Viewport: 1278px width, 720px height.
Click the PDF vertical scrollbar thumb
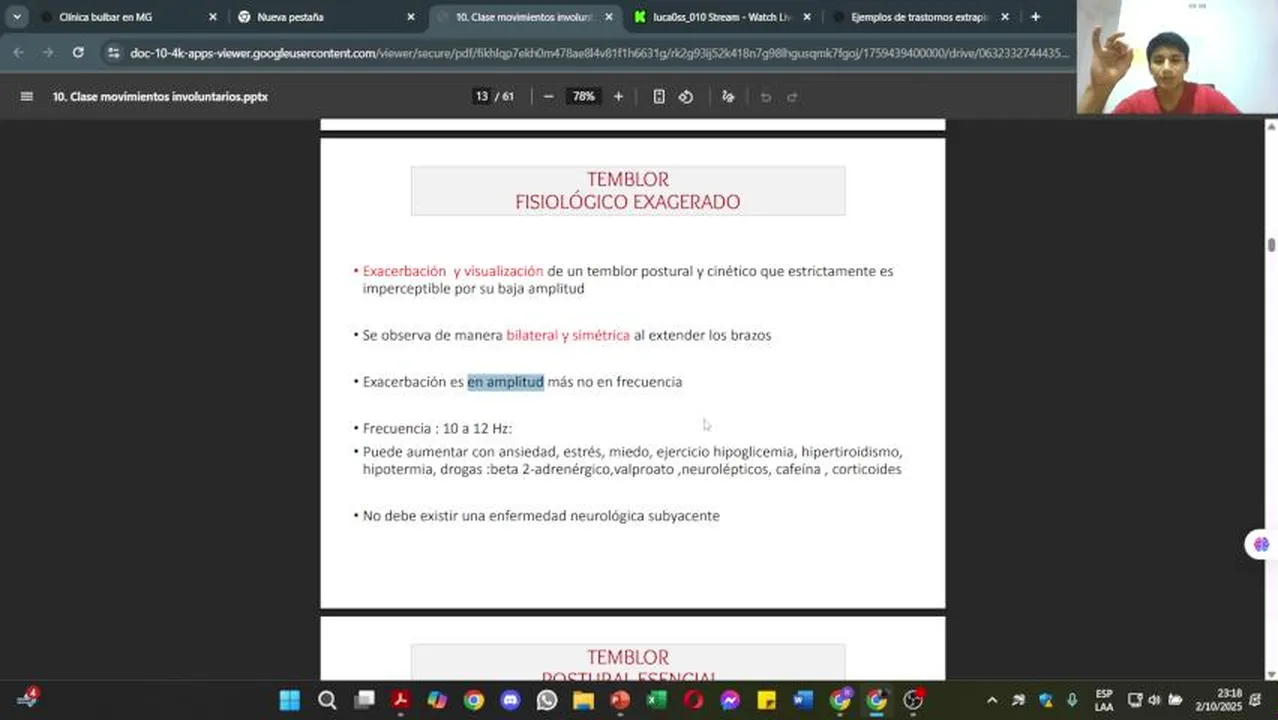(1271, 245)
